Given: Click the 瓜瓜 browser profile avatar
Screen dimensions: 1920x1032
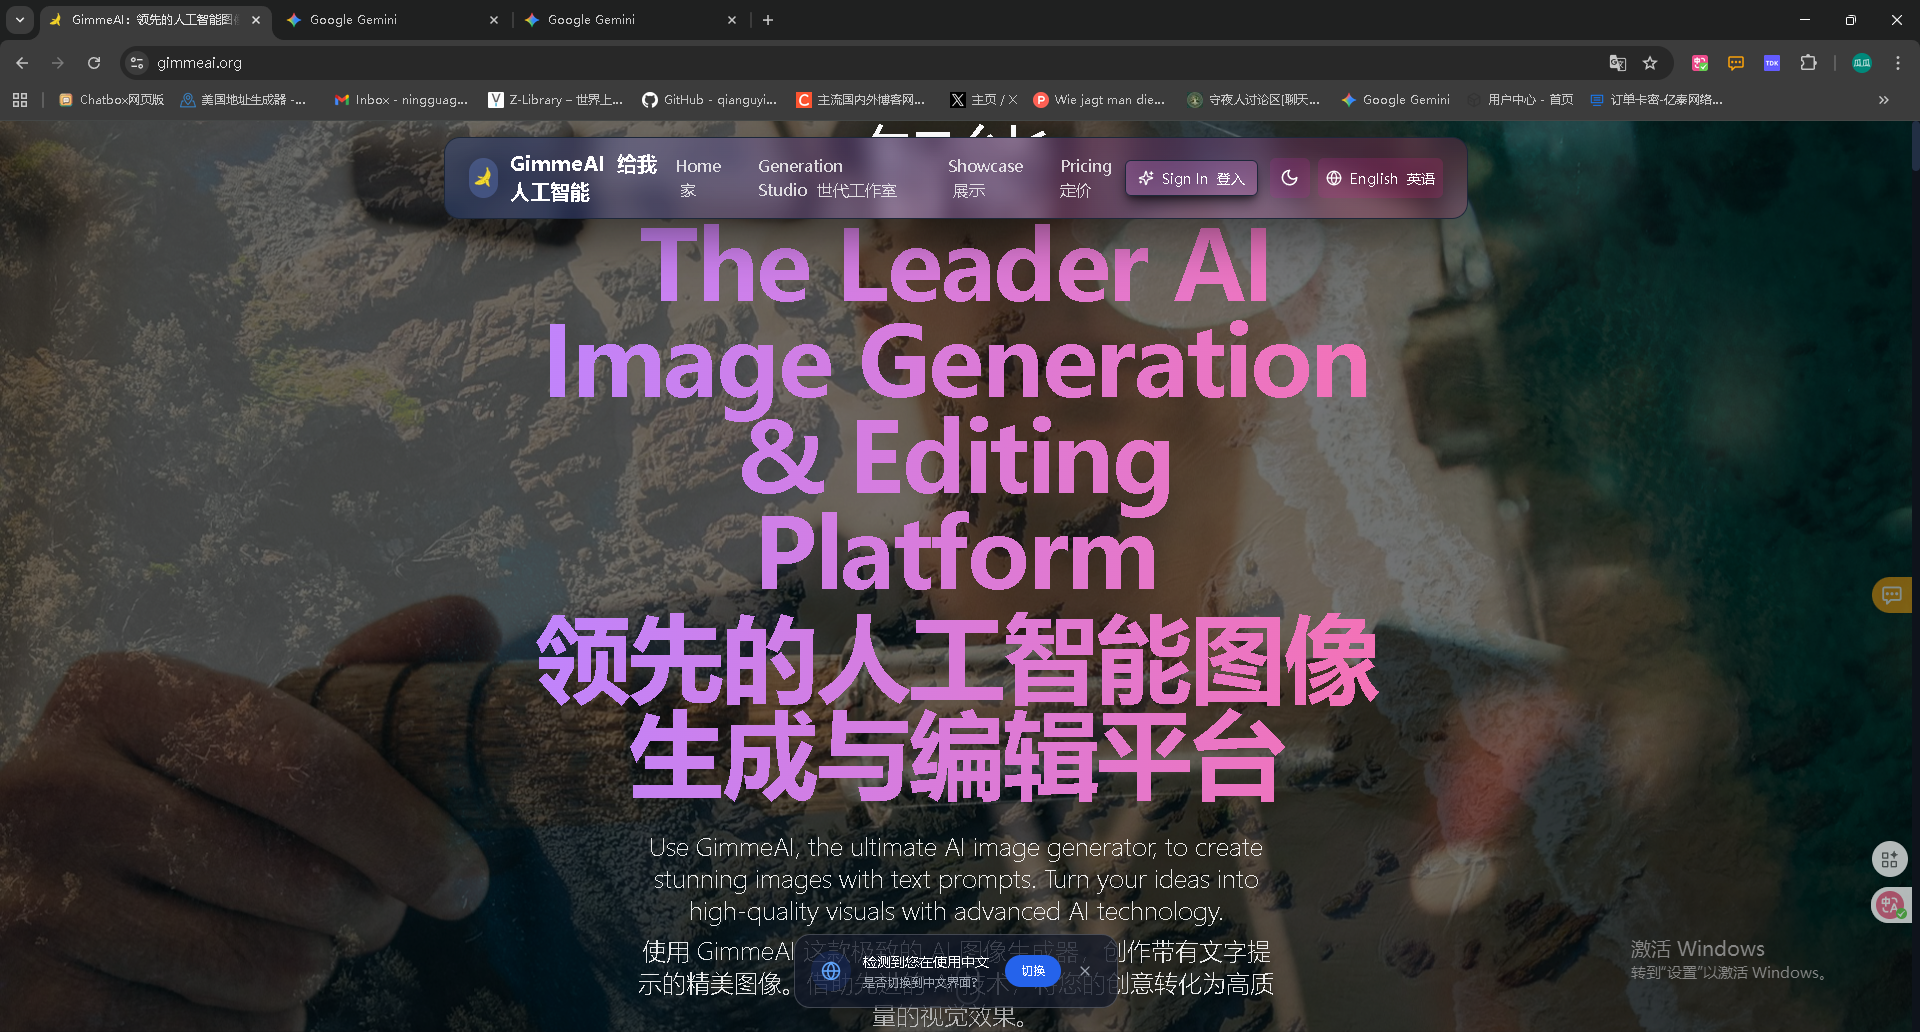Looking at the screenshot, I should pyautogui.click(x=1861, y=63).
